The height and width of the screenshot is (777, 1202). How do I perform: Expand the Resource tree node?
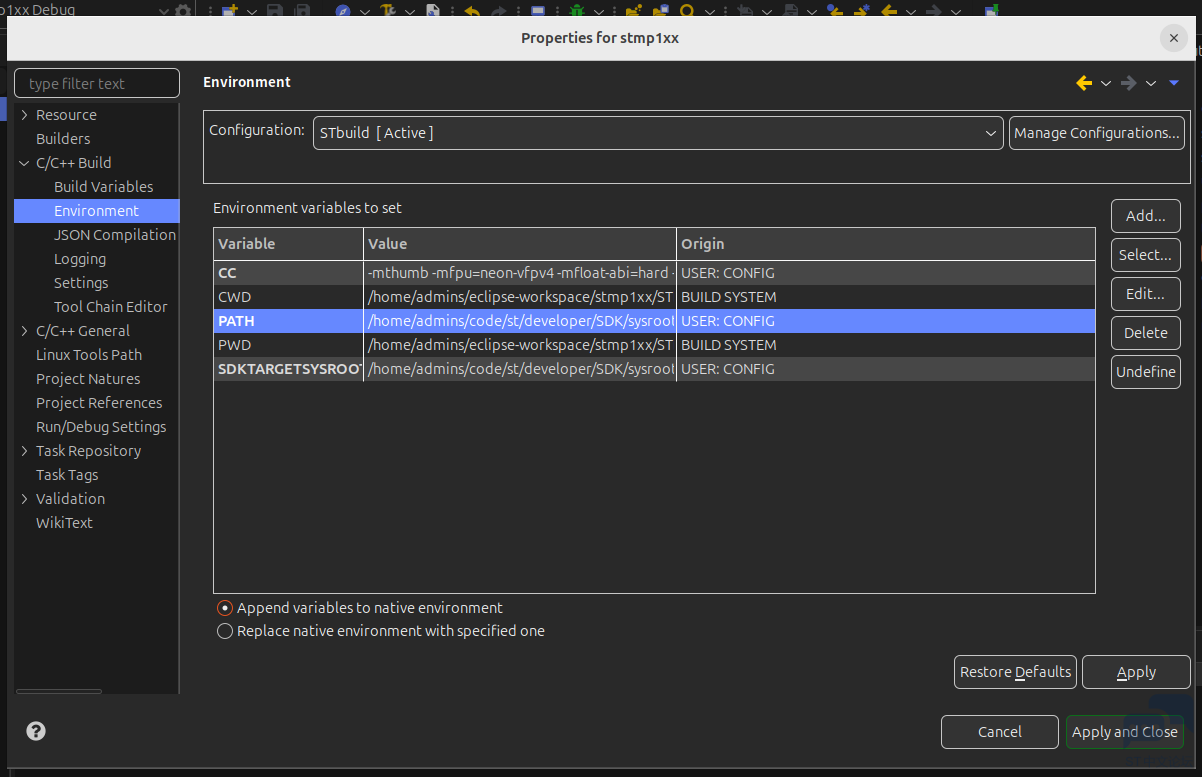[25, 115]
